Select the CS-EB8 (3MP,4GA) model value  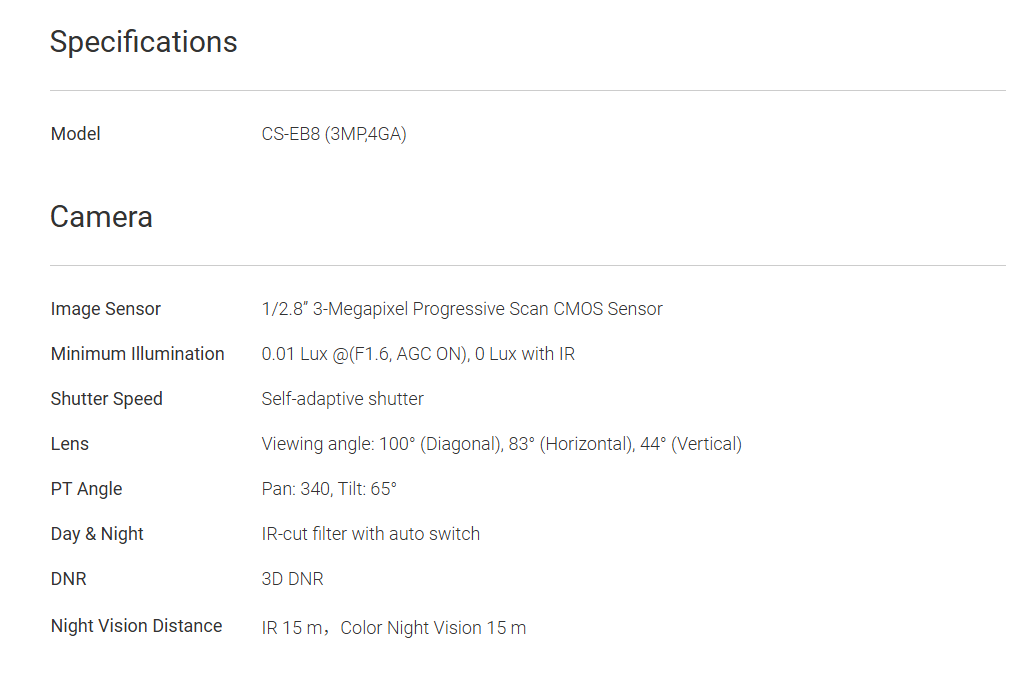click(334, 134)
